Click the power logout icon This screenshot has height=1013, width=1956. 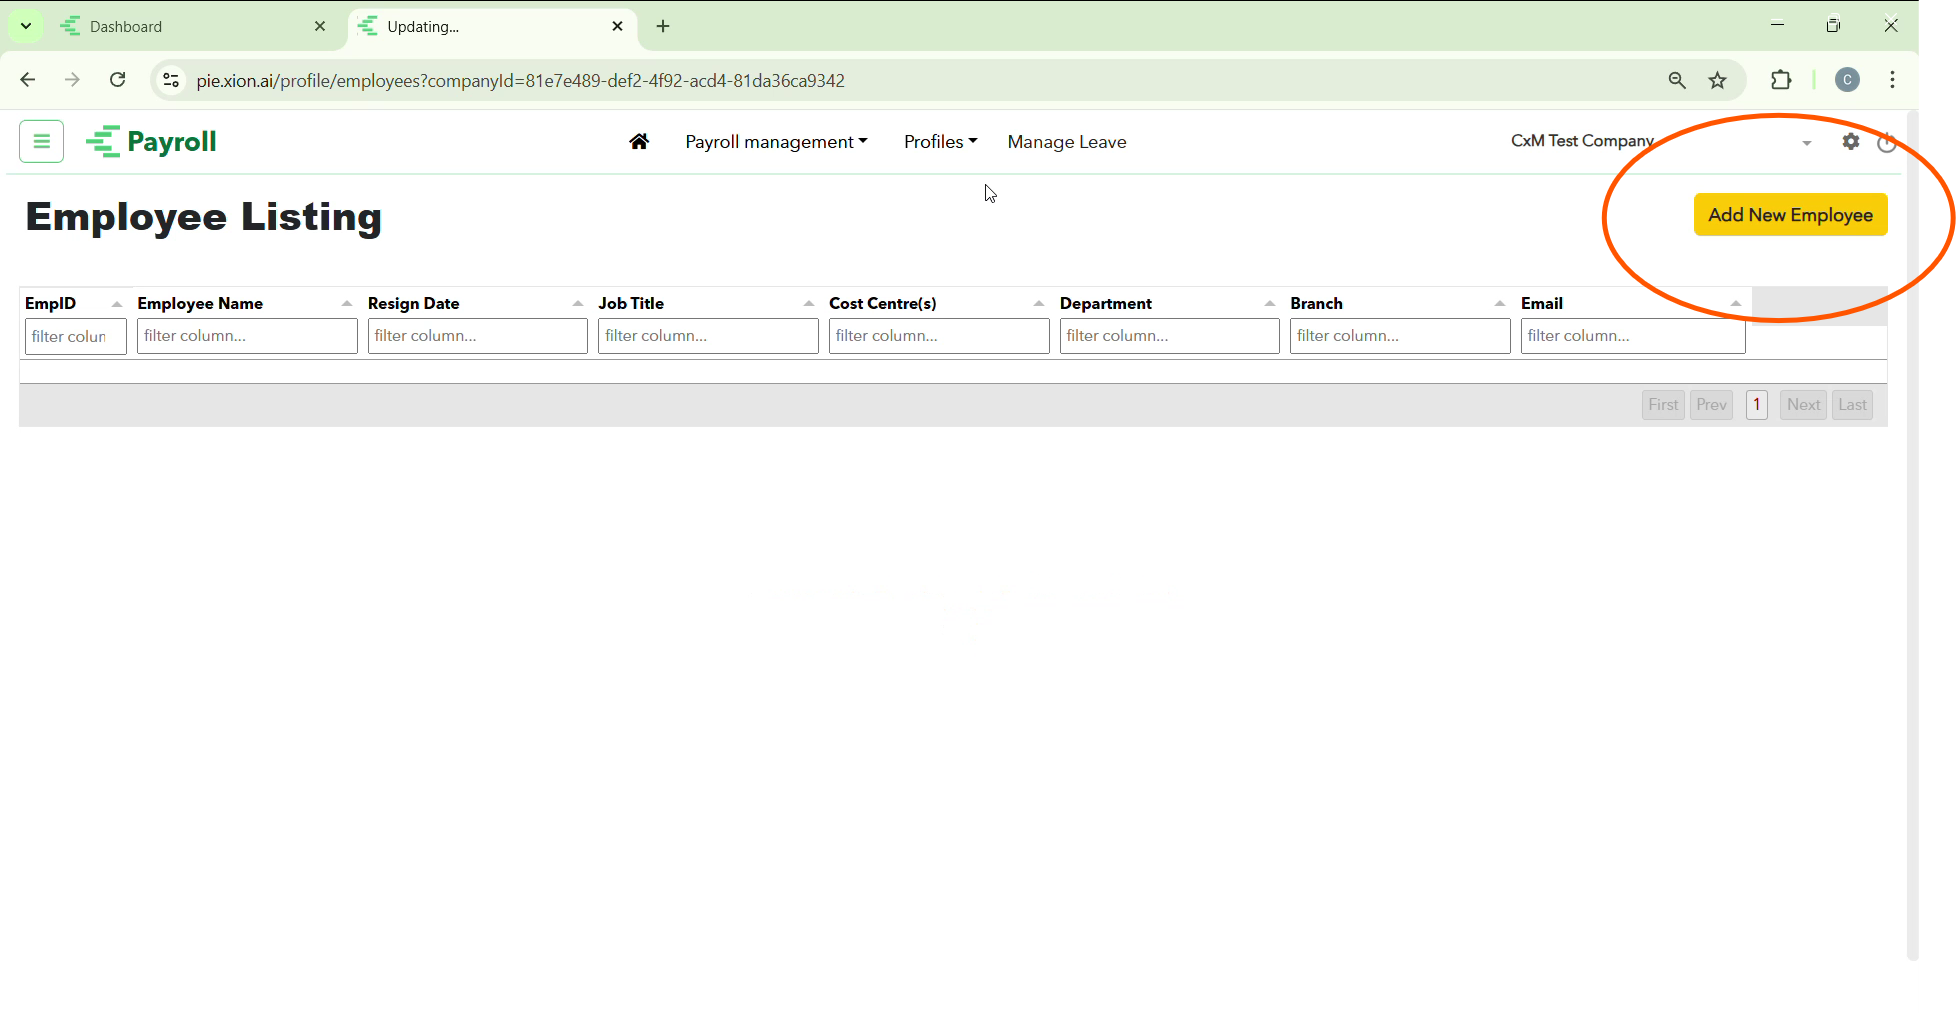1886,143
